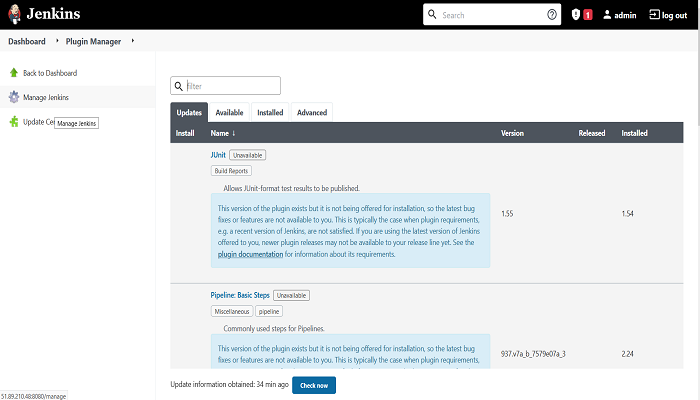The width and height of the screenshot is (700, 400).
Task: Click the admin user avatar icon
Action: (x=607, y=15)
